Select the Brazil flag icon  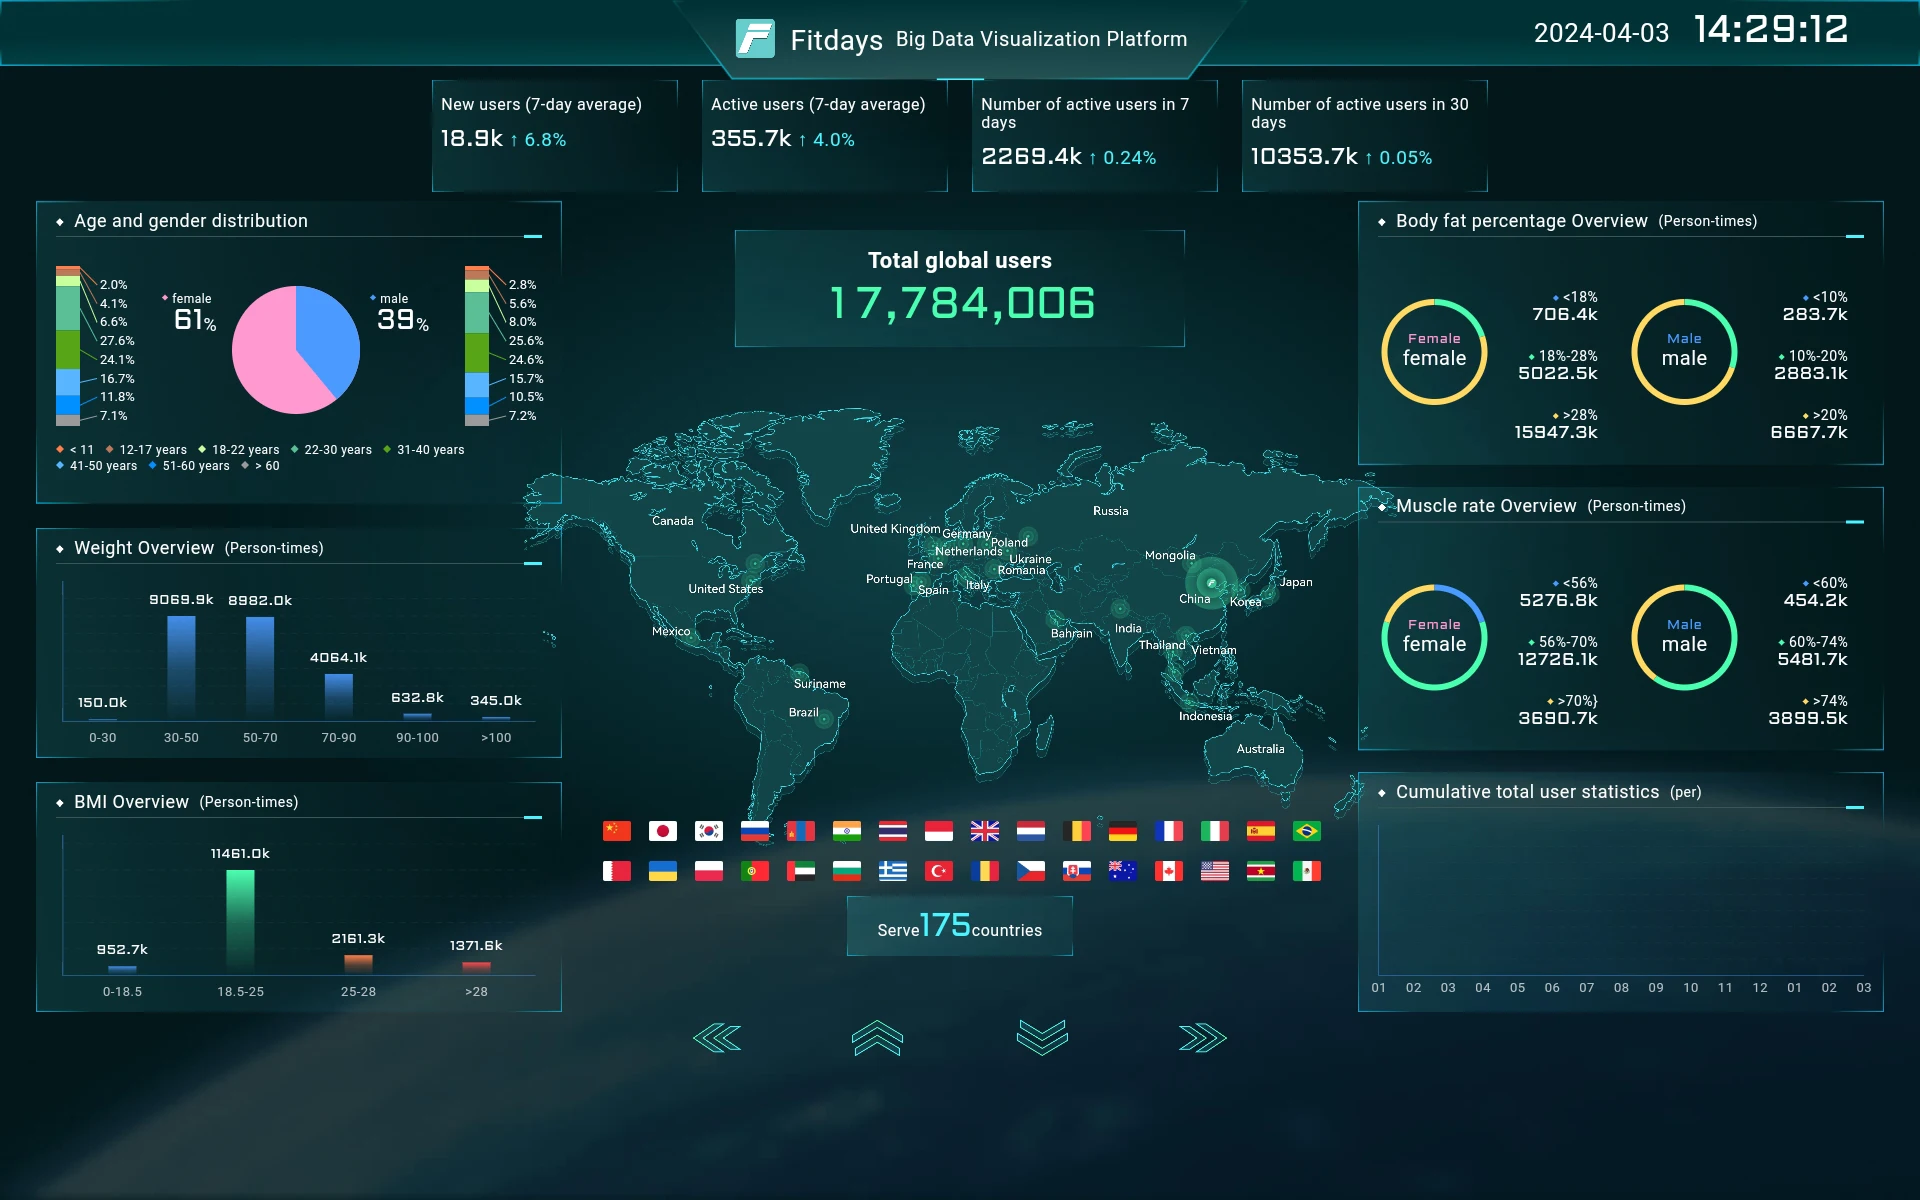click(x=1306, y=831)
